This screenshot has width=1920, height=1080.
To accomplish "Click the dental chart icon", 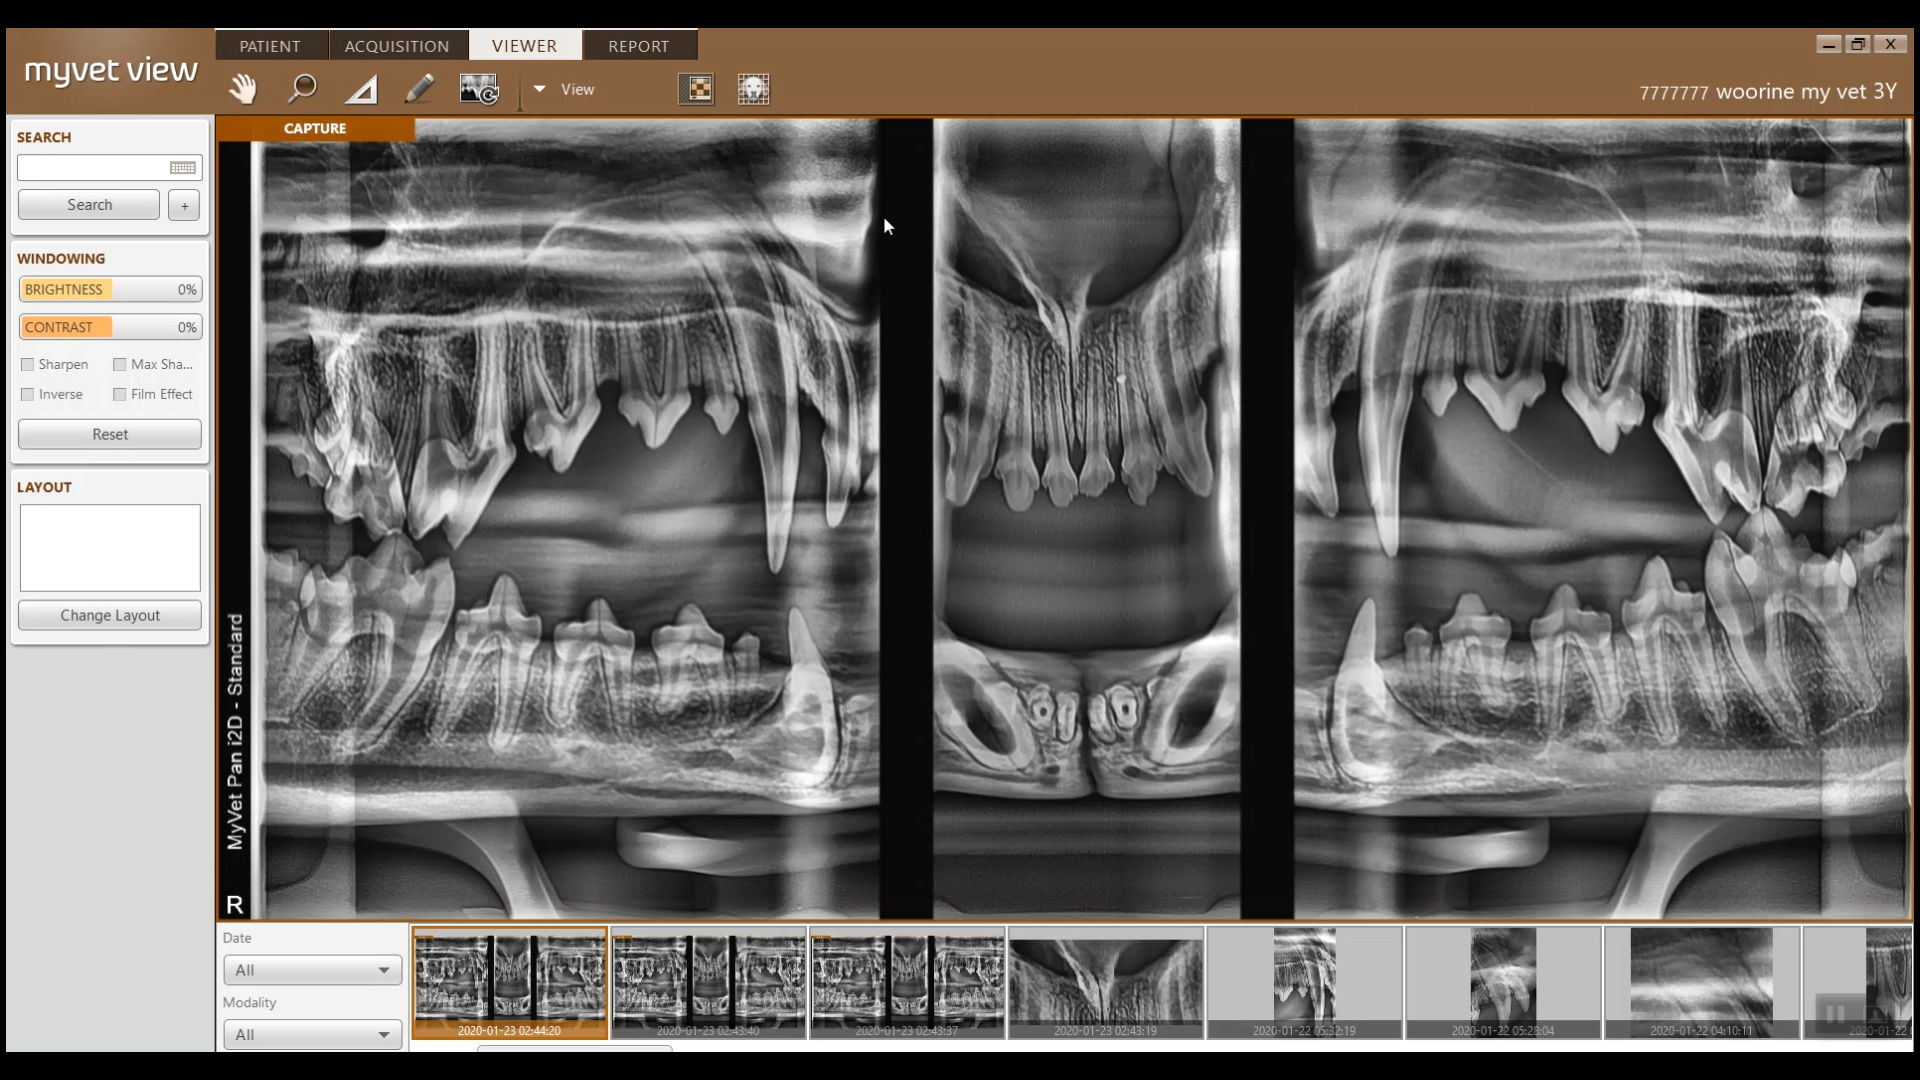I will pos(753,89).
